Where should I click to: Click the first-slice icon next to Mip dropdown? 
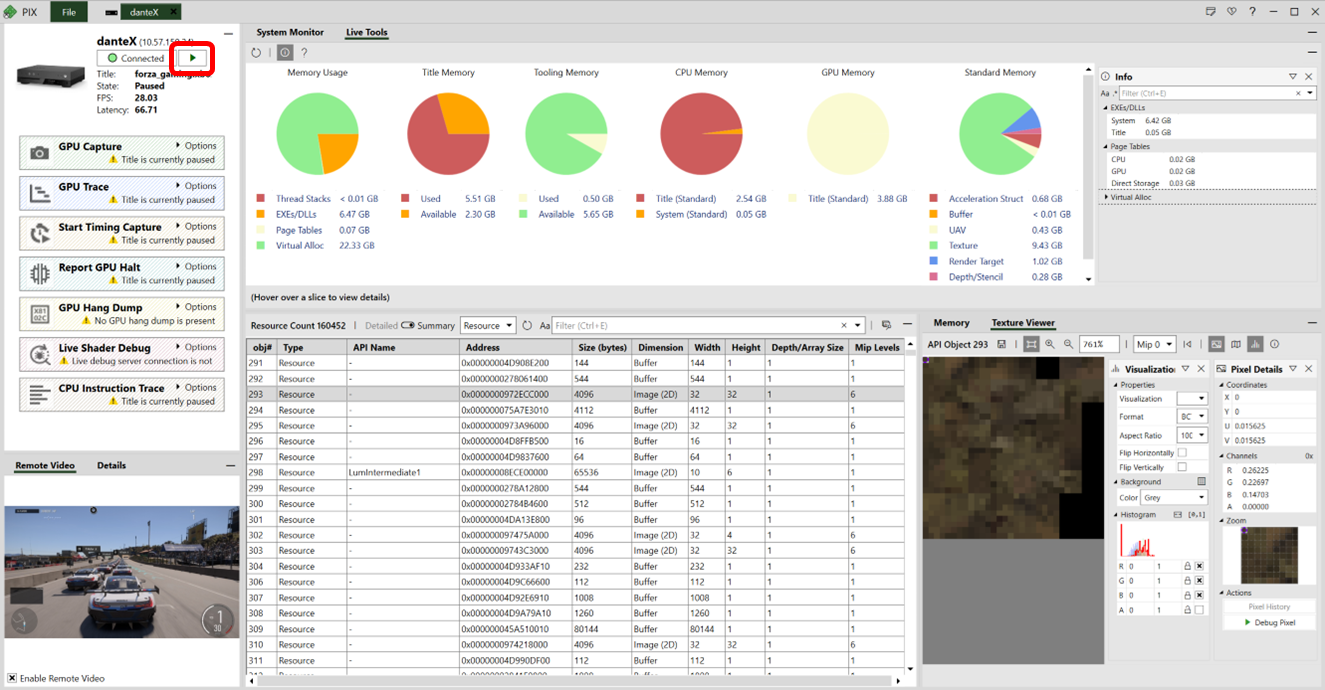[1189, 344]
